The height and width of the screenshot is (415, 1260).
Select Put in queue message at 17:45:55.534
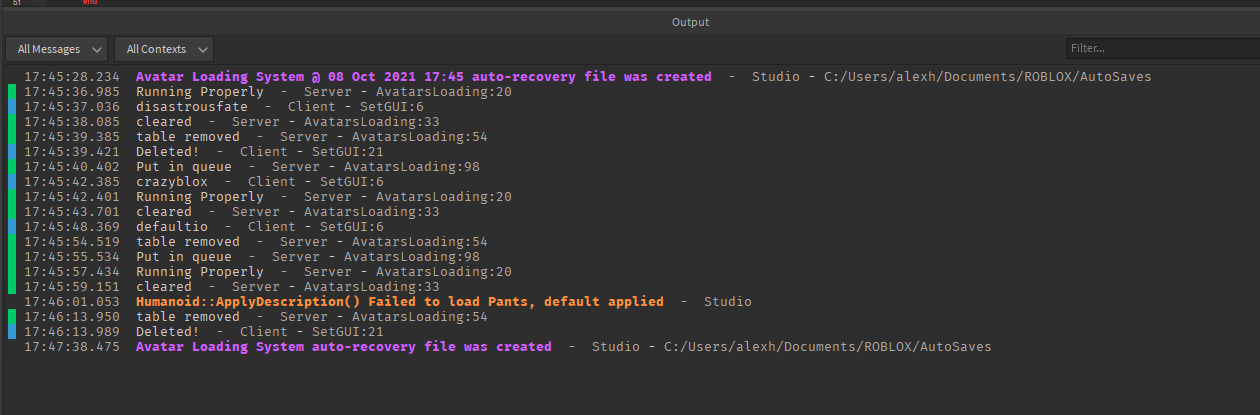[184, 257]
